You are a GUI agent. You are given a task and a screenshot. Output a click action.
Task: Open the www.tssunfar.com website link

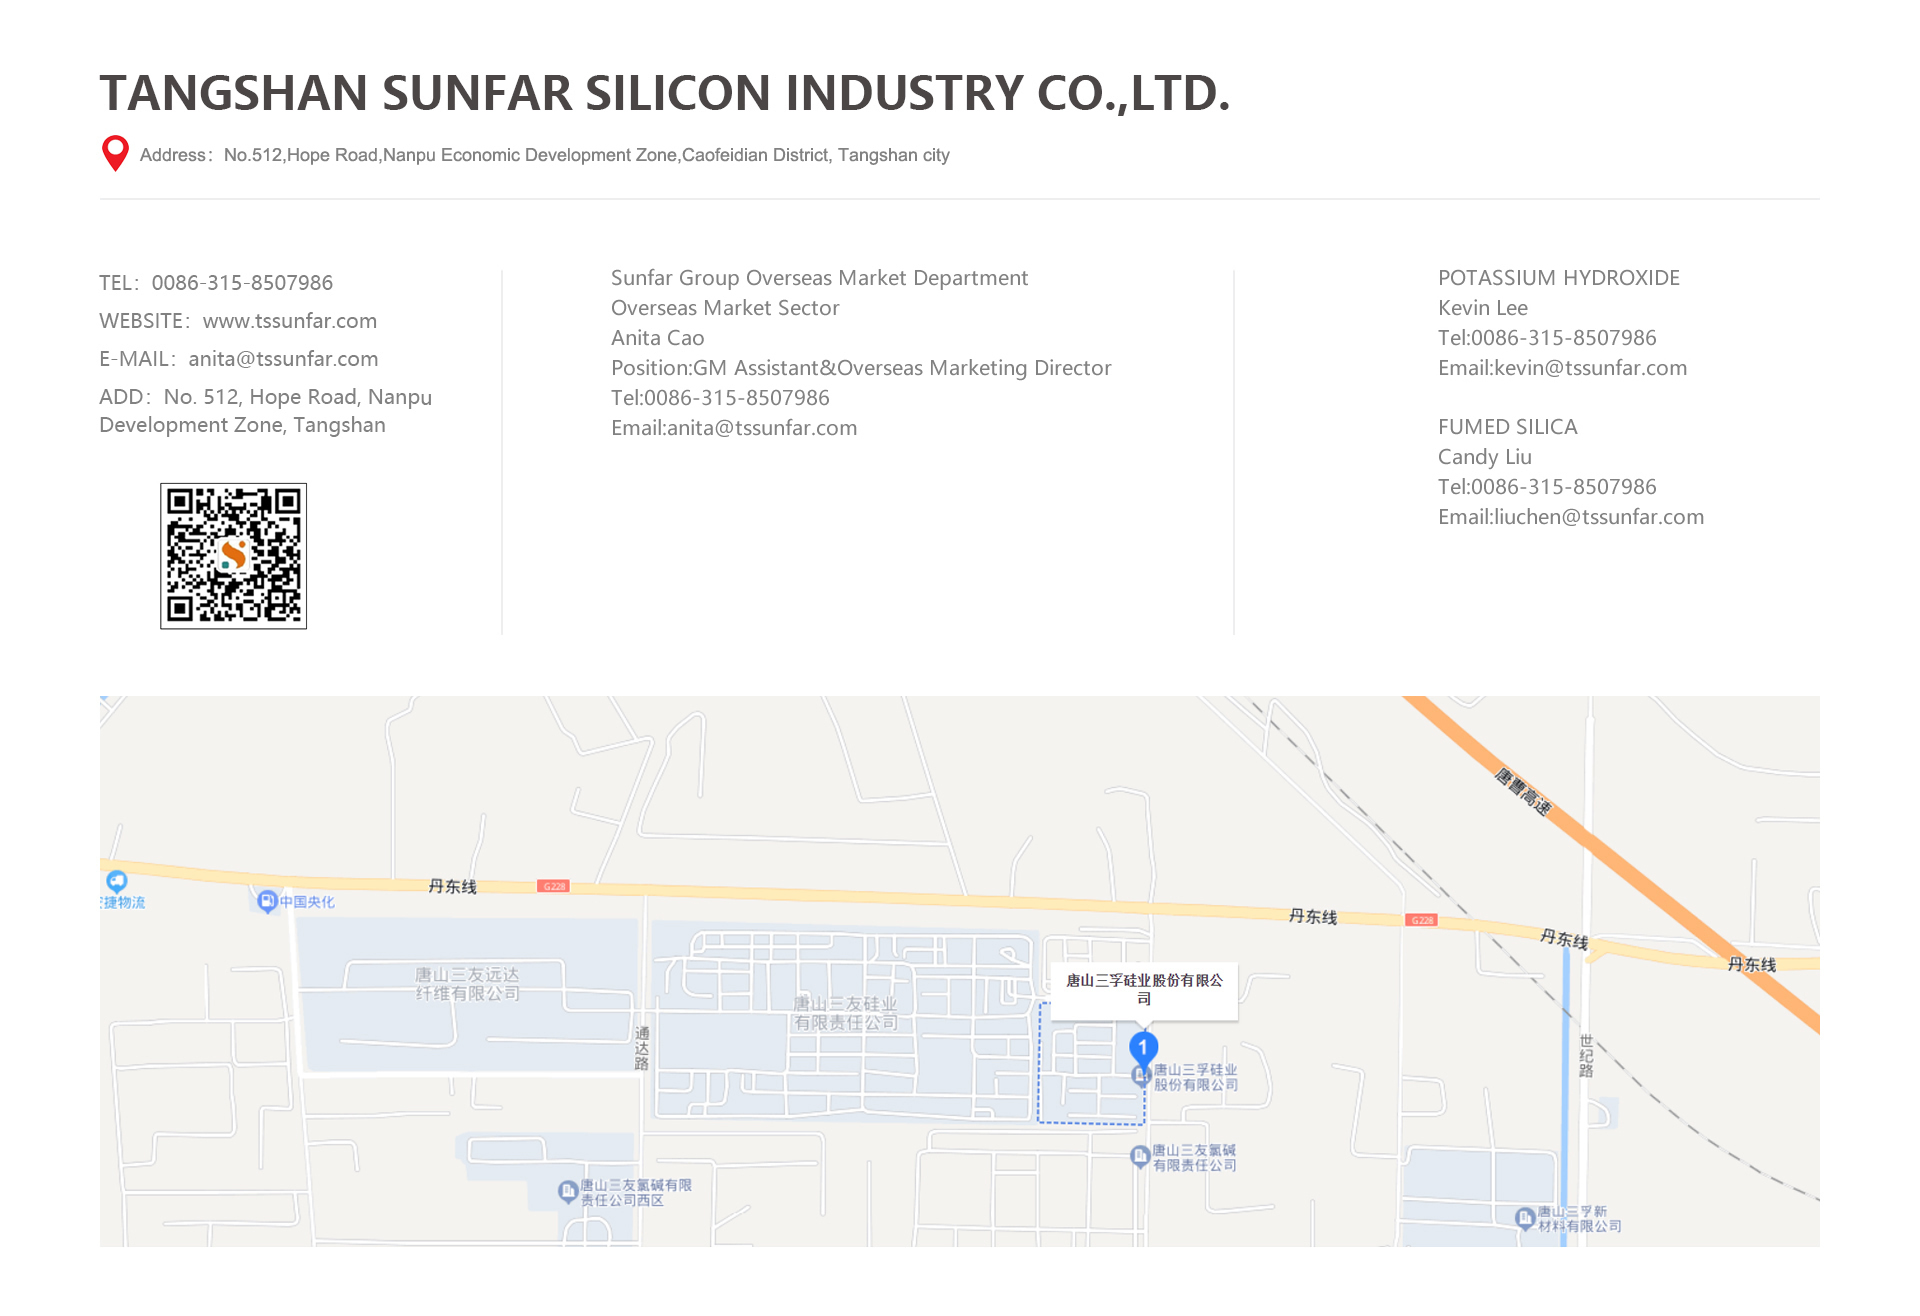290,321
